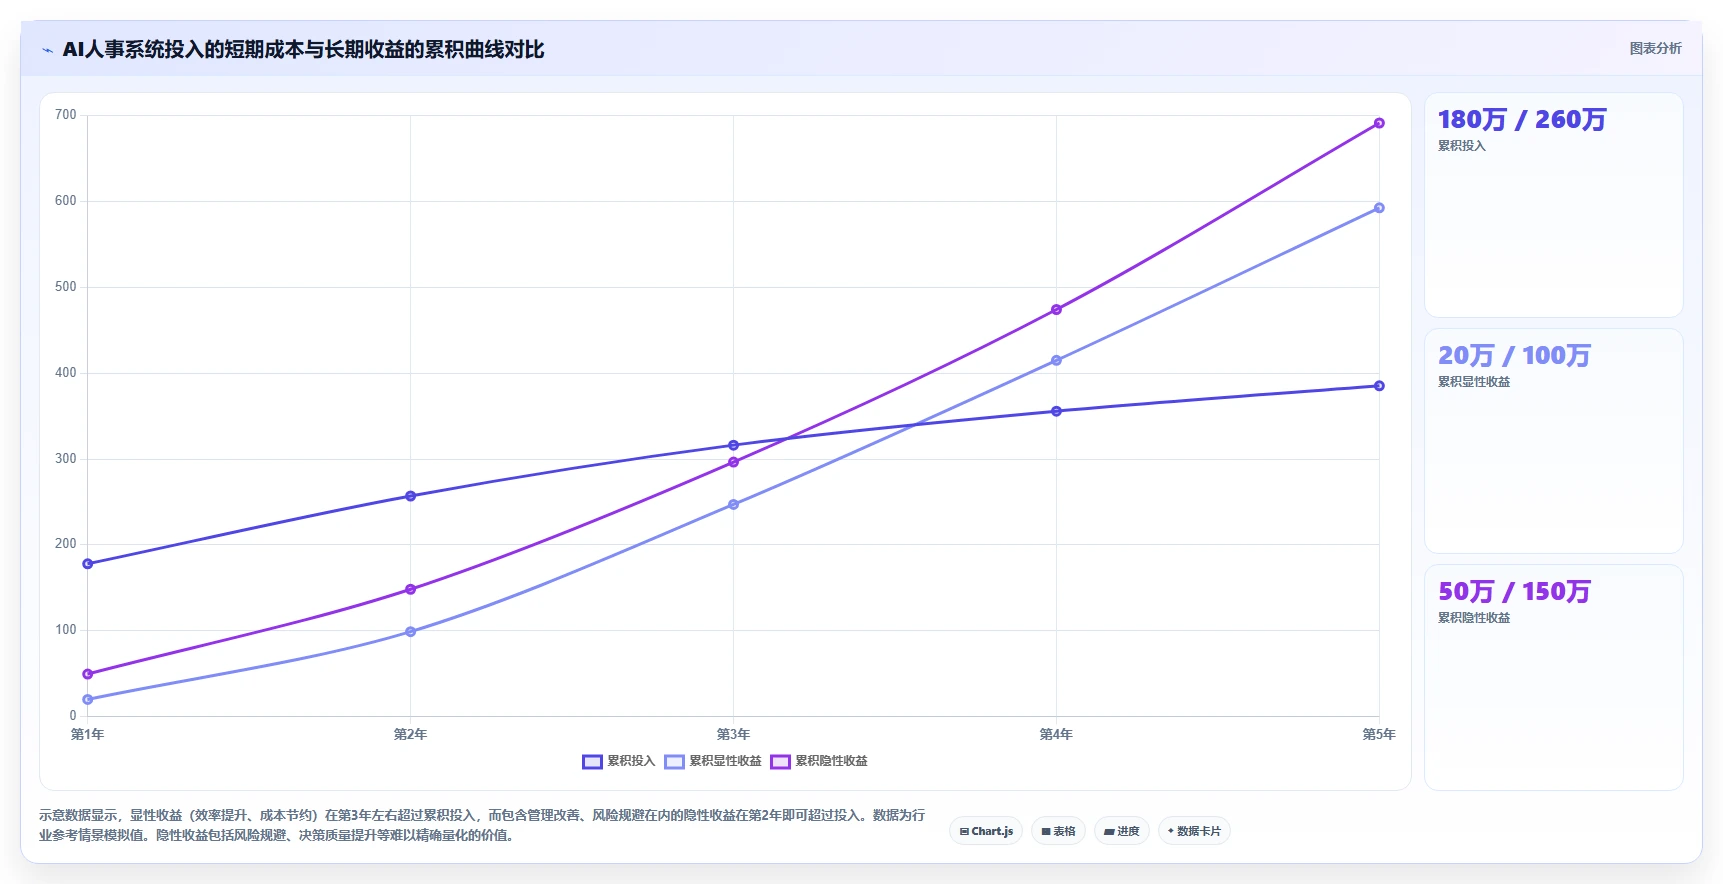Screen dimensions: 1723x884
Task: Click the 第3年 x-axis label
Action: pyautogui.click(x=733, y=735)
